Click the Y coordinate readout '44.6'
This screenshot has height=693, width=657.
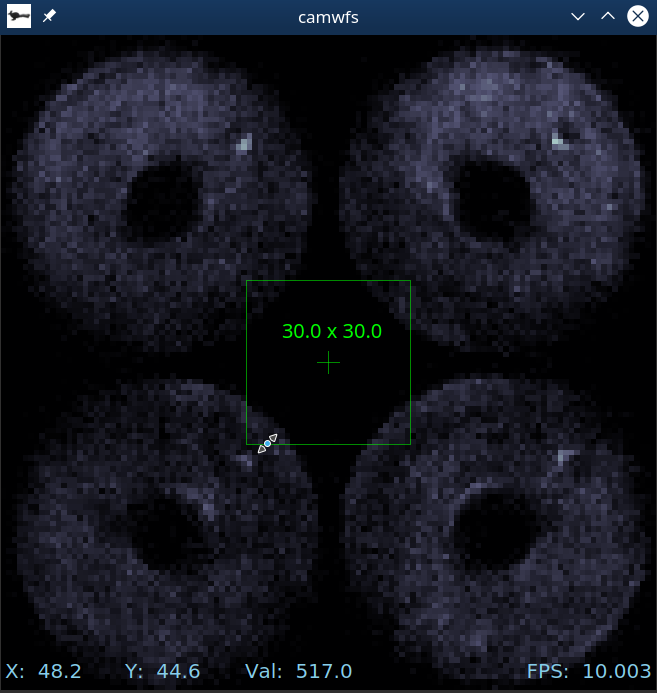[x=178, y=671]
